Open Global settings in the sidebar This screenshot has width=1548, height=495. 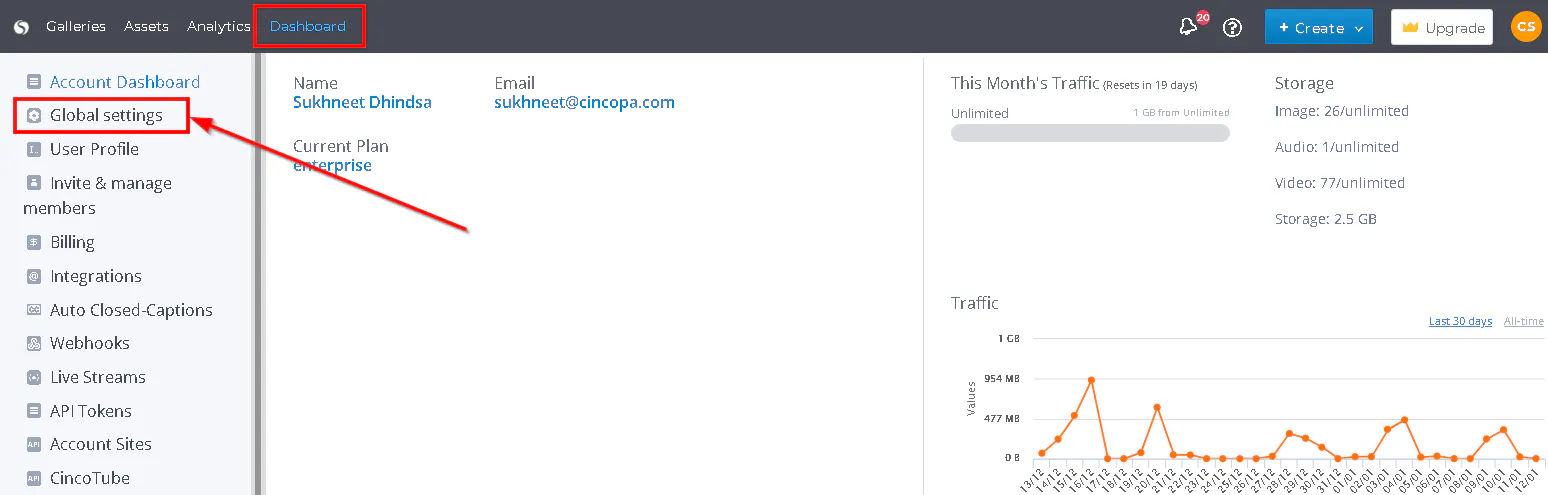pos(106,116)
